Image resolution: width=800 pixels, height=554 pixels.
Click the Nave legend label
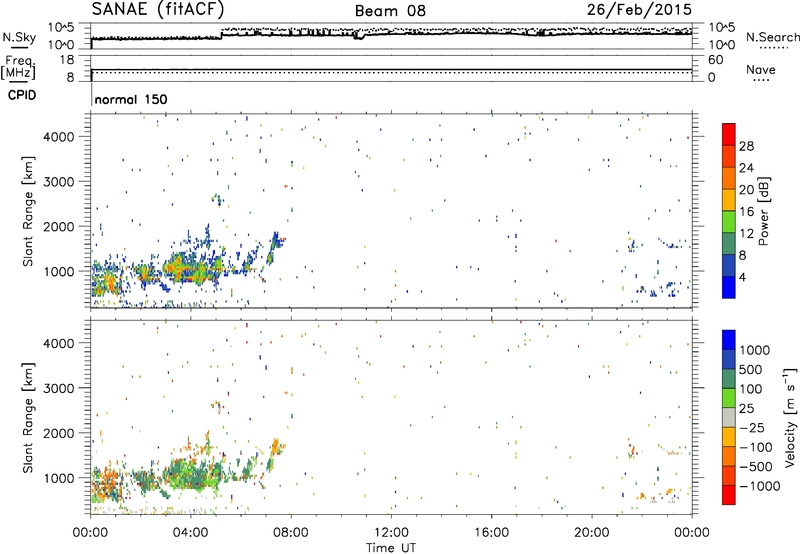tap(761, 70)
